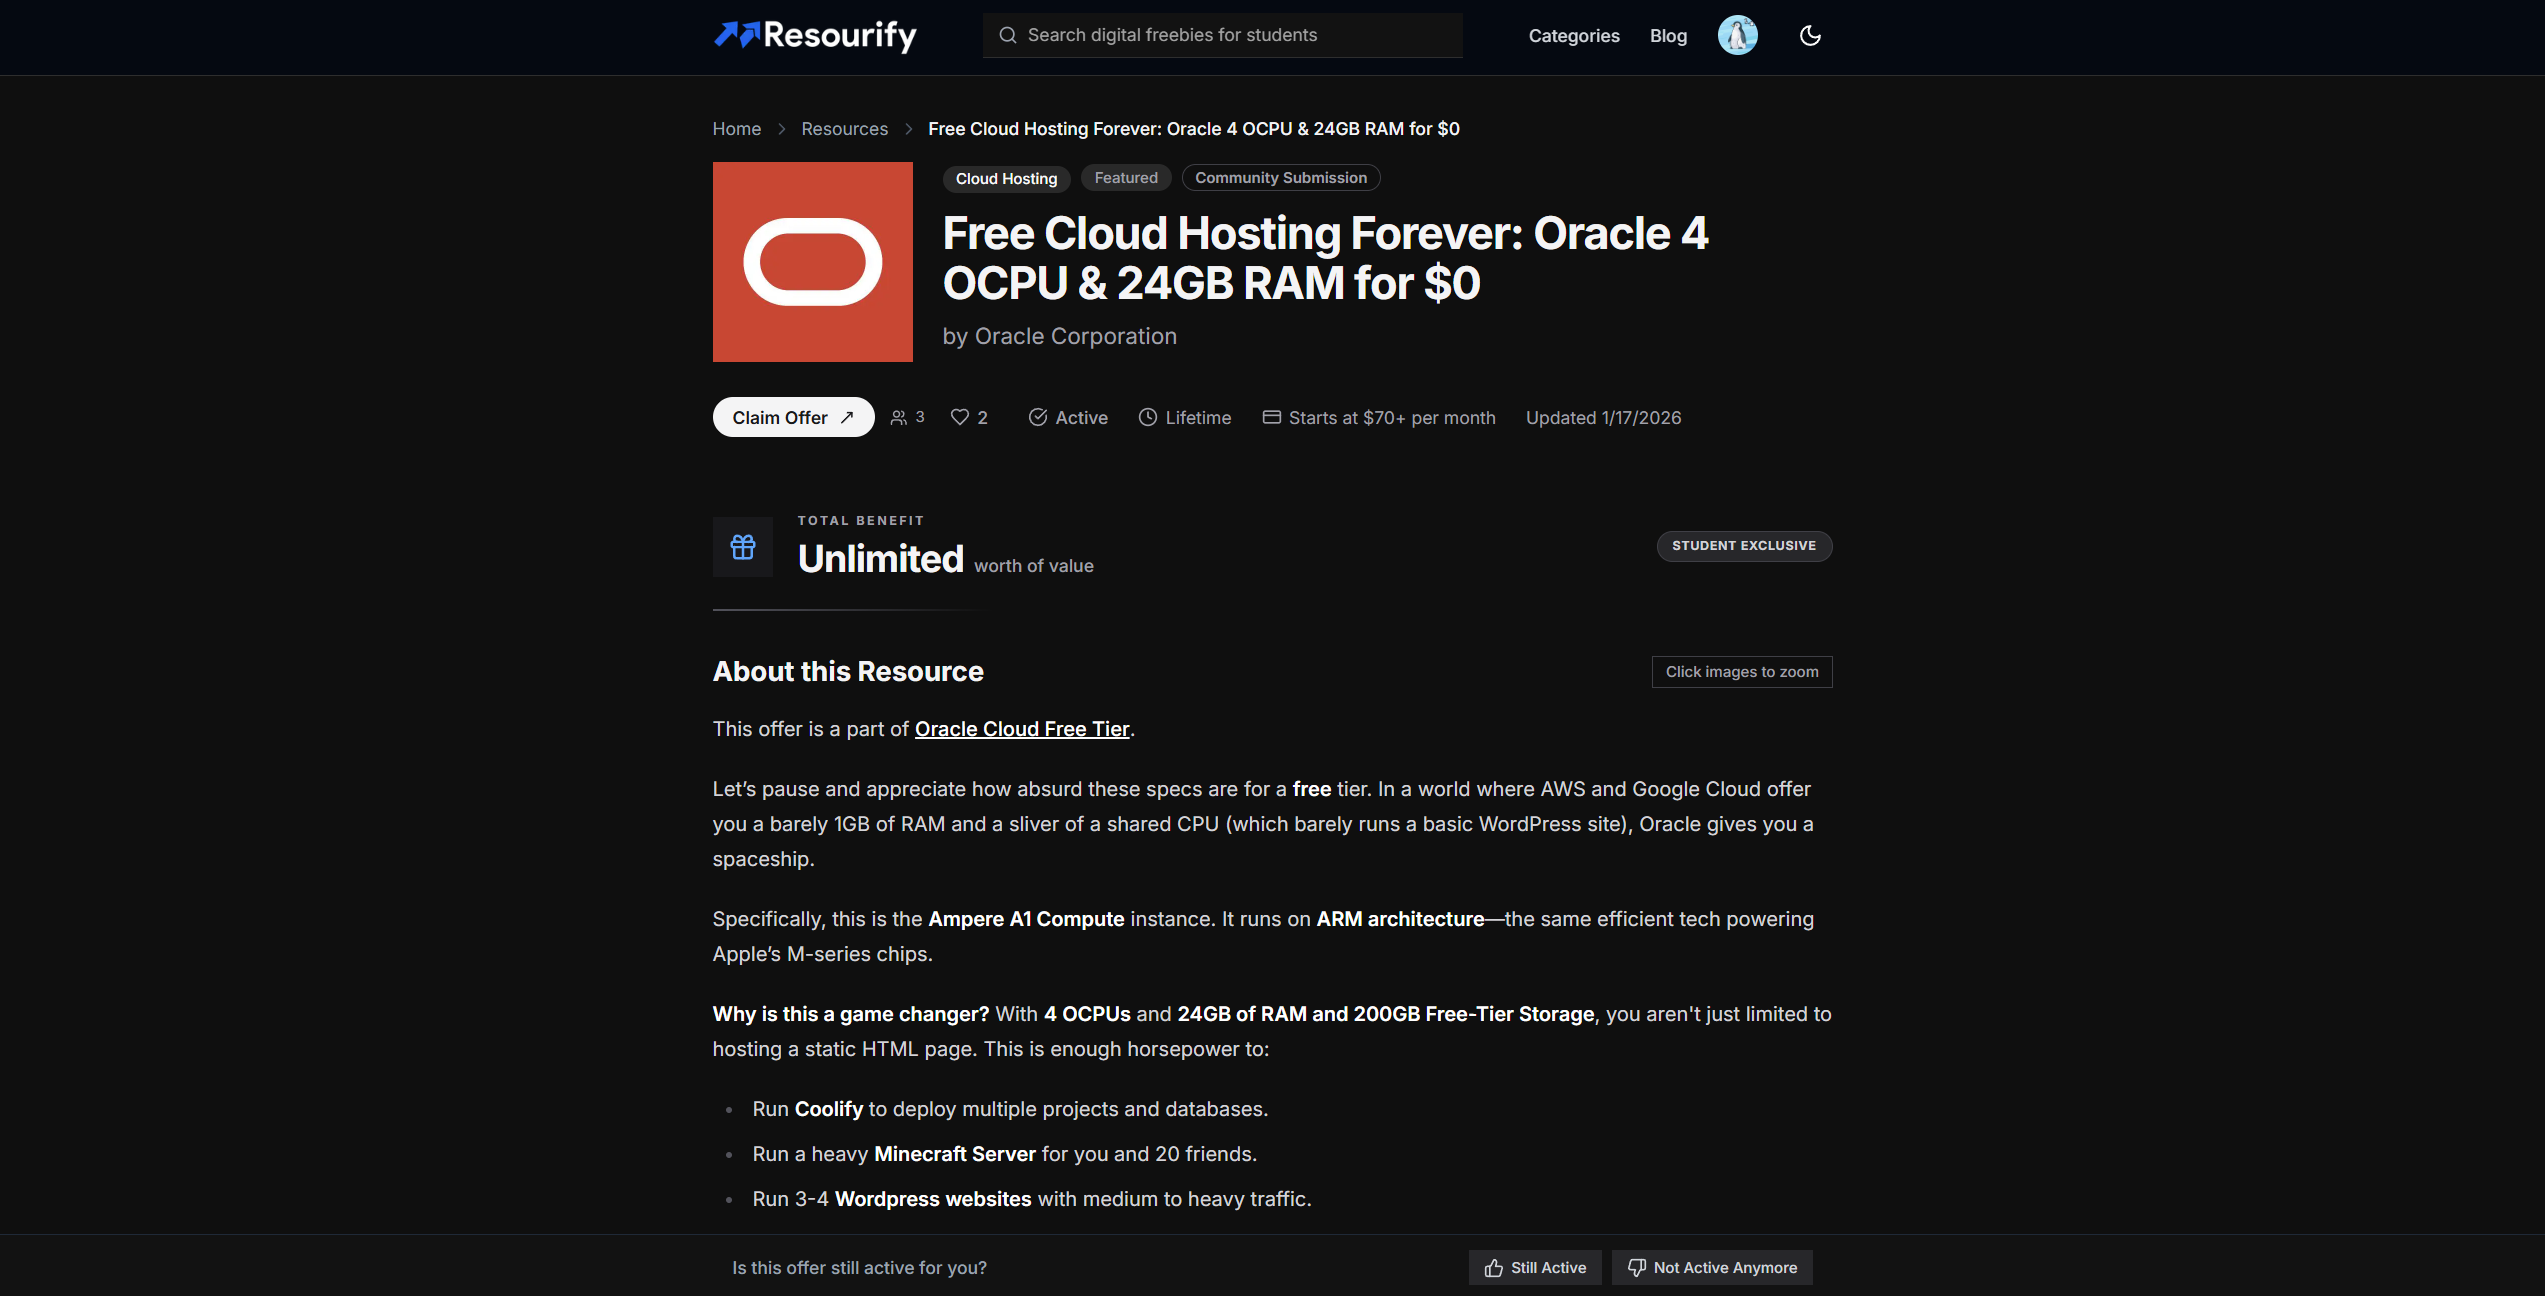Open the Oracle Cloud Free Tier link

click(x=1021, y=729)
